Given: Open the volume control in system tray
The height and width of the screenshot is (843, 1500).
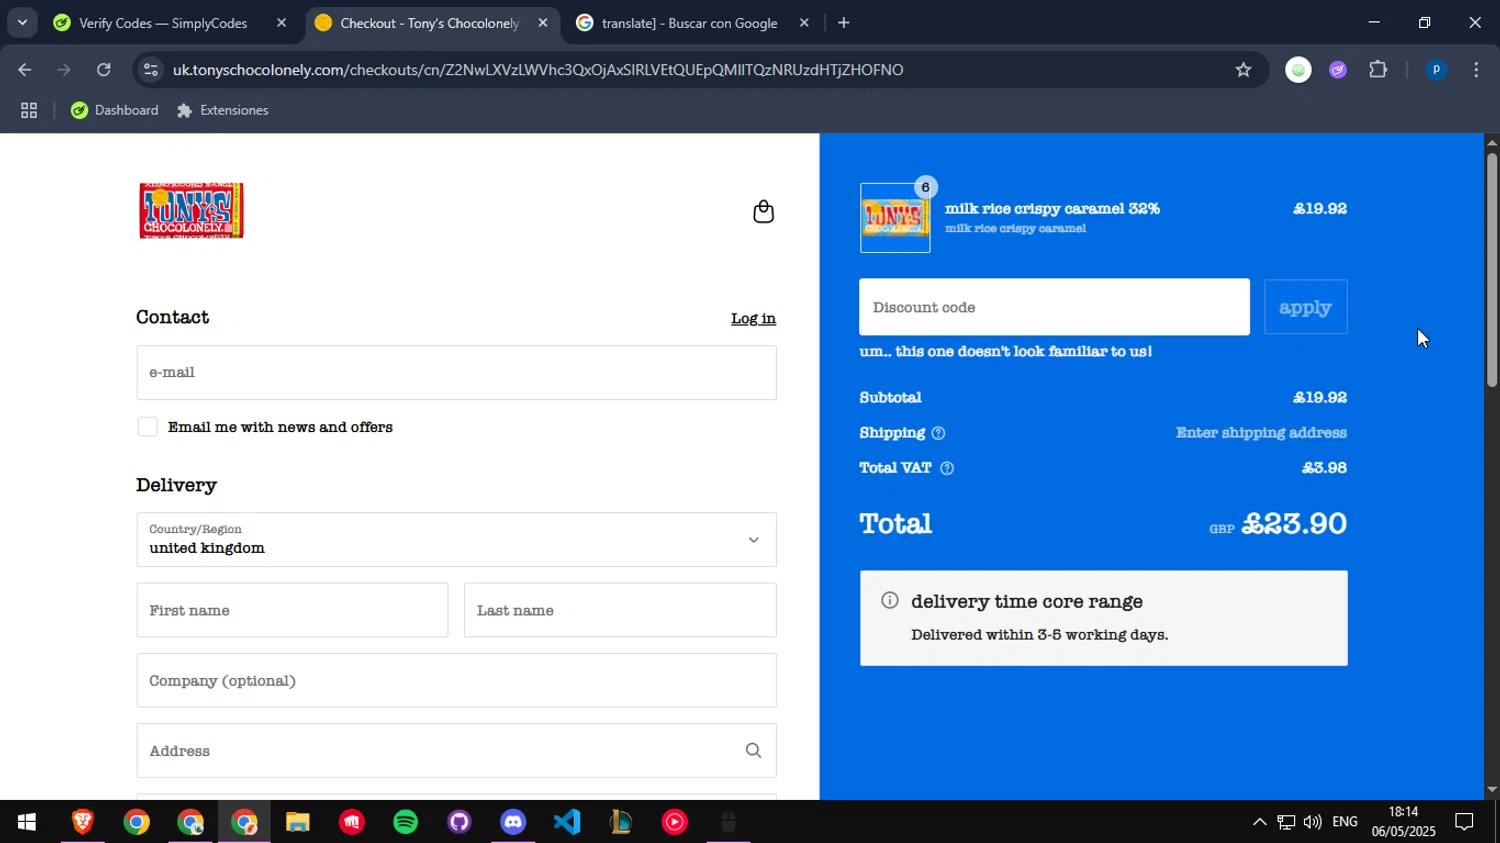Looking at the screenshot, I should (1312, 822).
